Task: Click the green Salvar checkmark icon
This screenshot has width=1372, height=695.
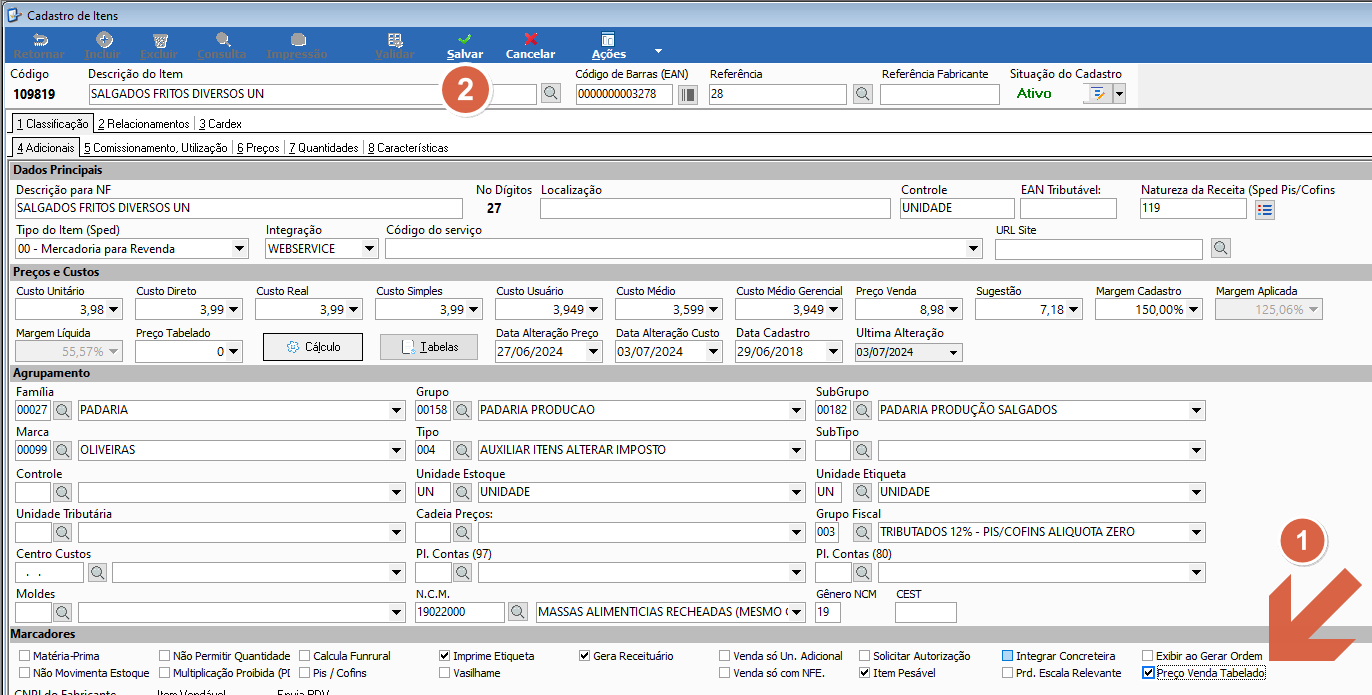Action: tap(465, 39)
